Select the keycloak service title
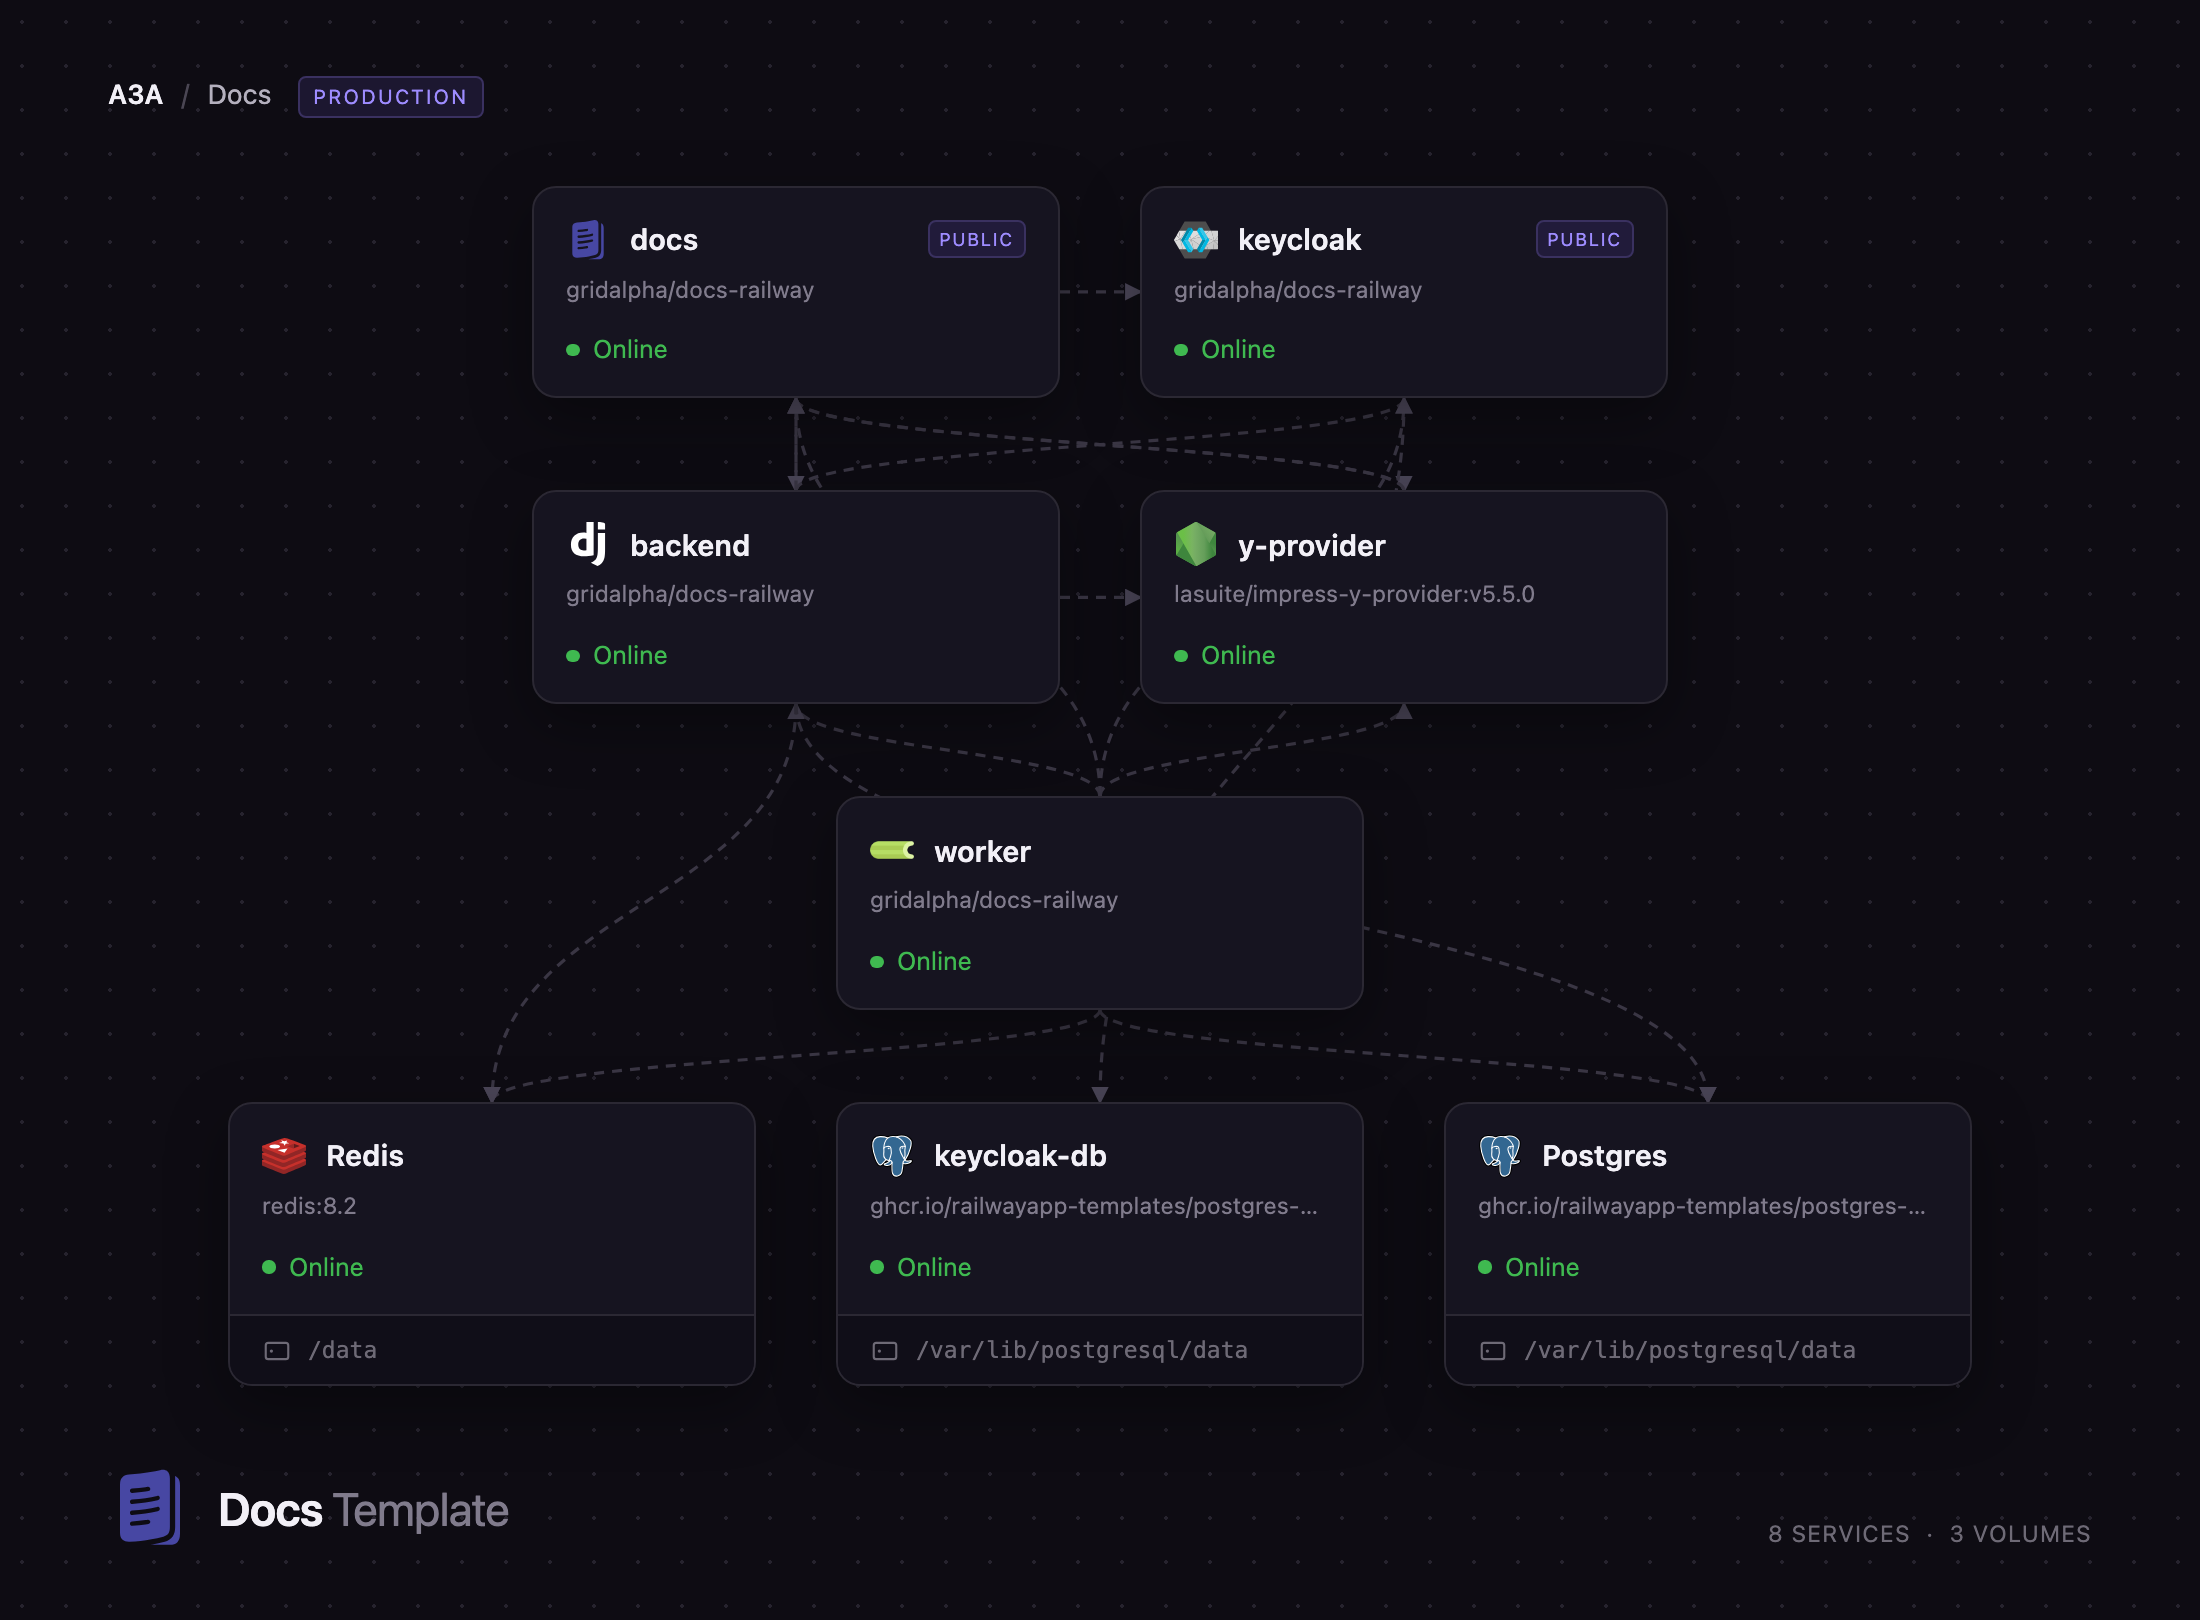 coord(1299,240)
